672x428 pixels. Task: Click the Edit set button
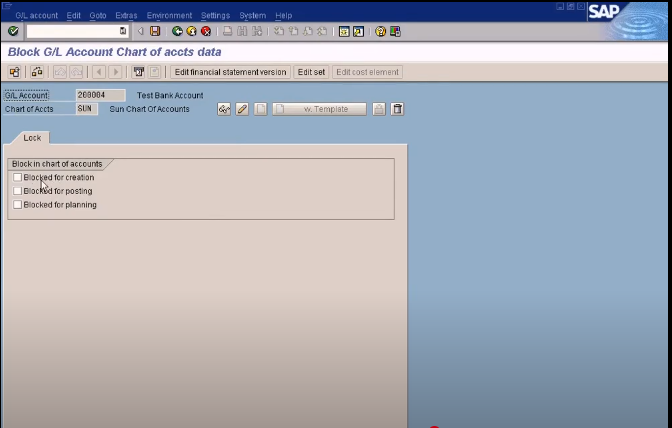[x=311, y=72]
